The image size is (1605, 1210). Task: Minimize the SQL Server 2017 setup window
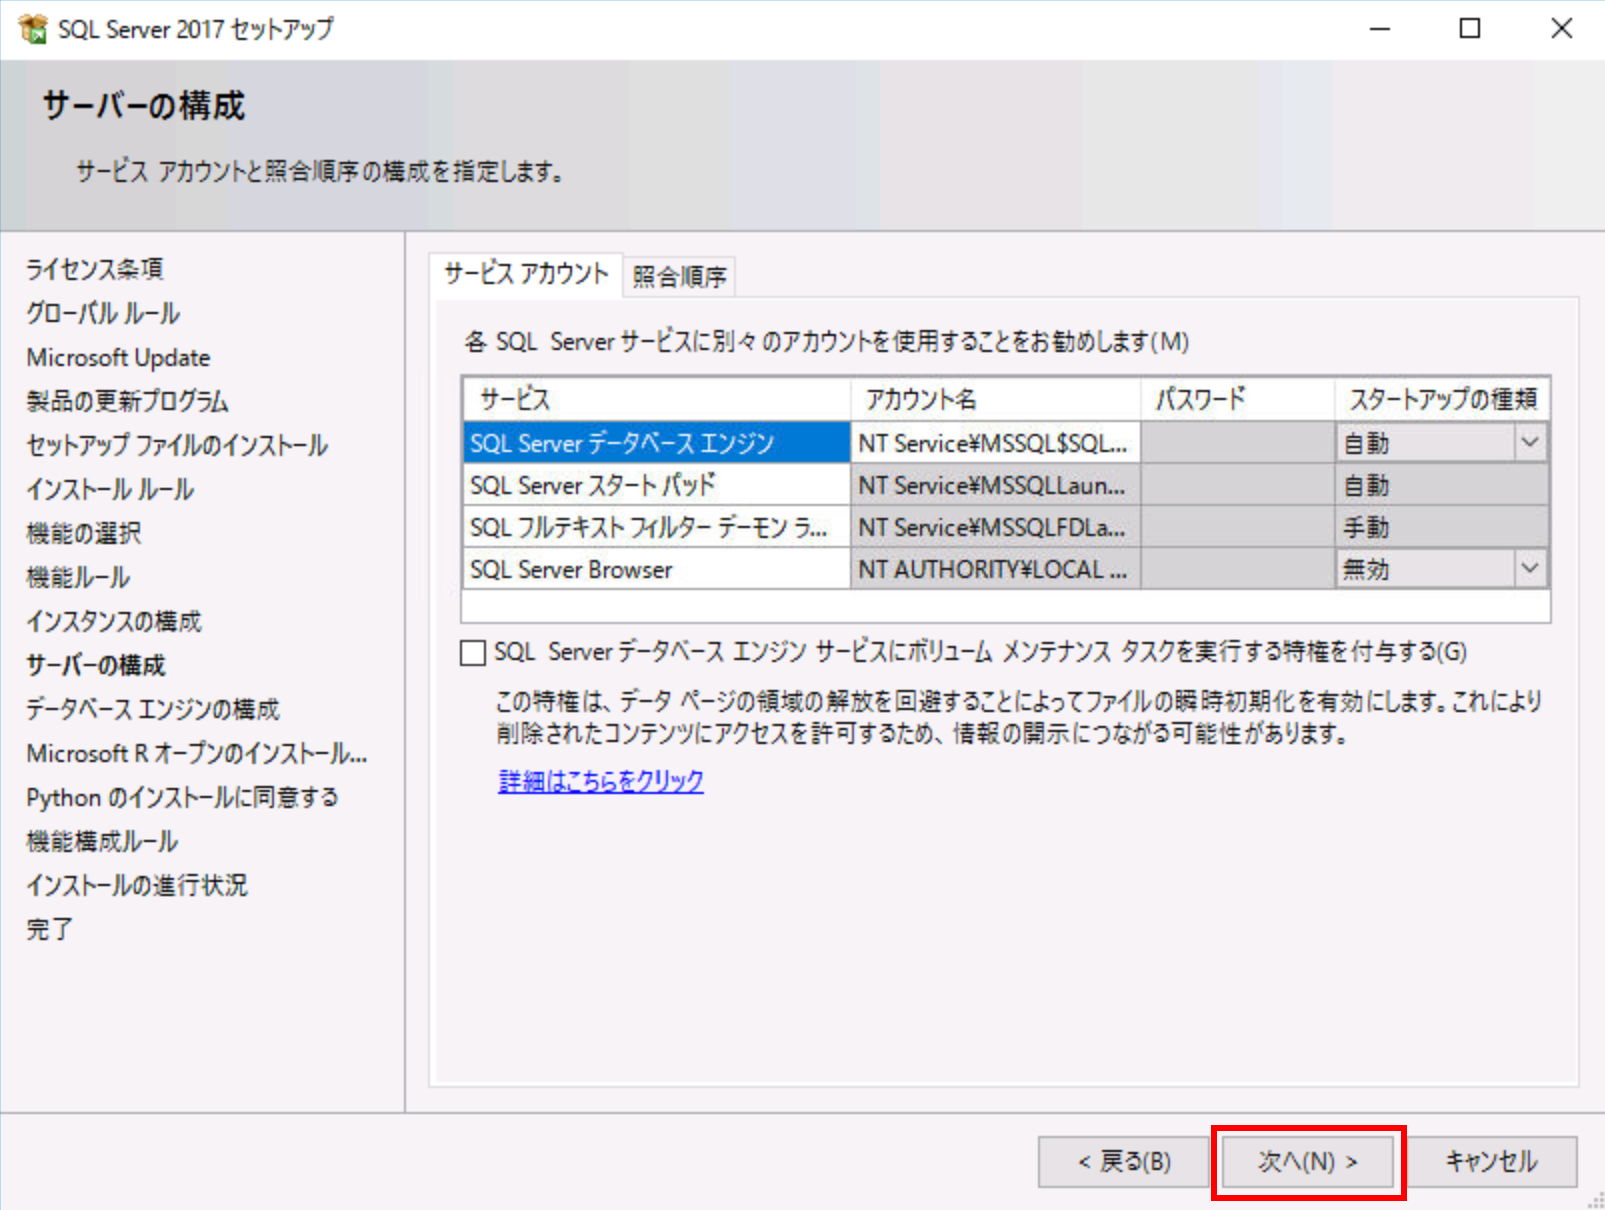[x=1380, y=29]
